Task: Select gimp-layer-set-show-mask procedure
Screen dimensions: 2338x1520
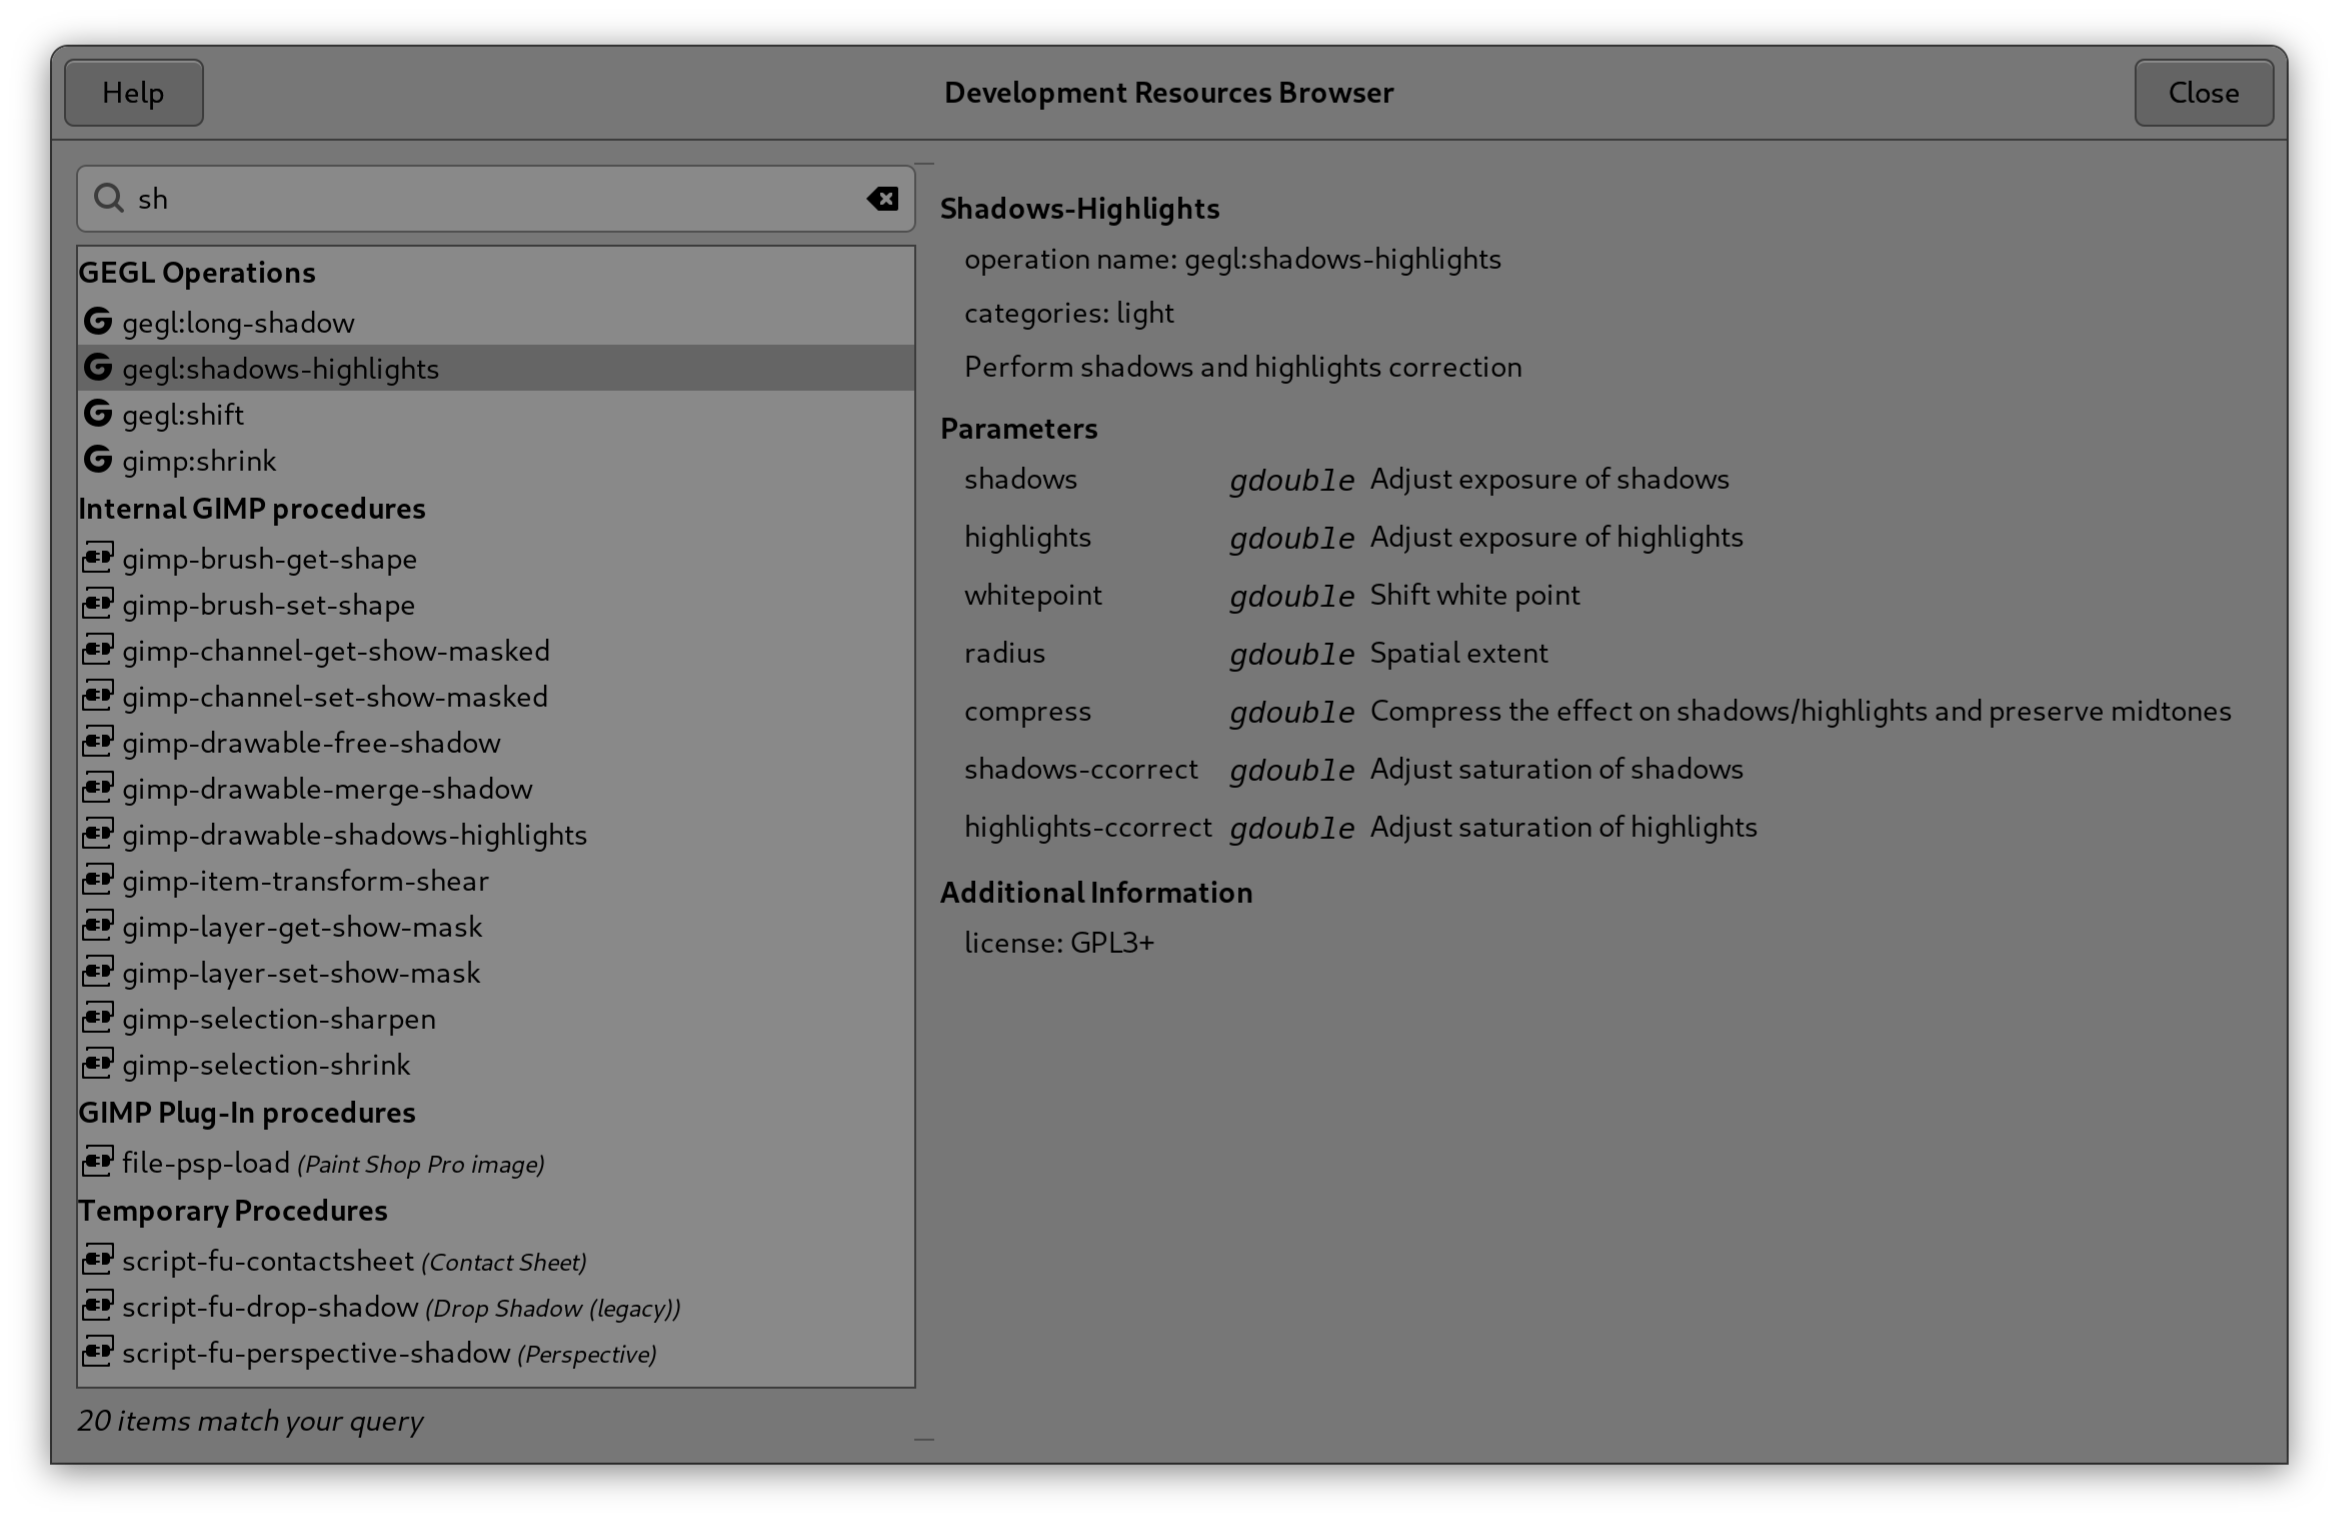Action: (496, 972)
